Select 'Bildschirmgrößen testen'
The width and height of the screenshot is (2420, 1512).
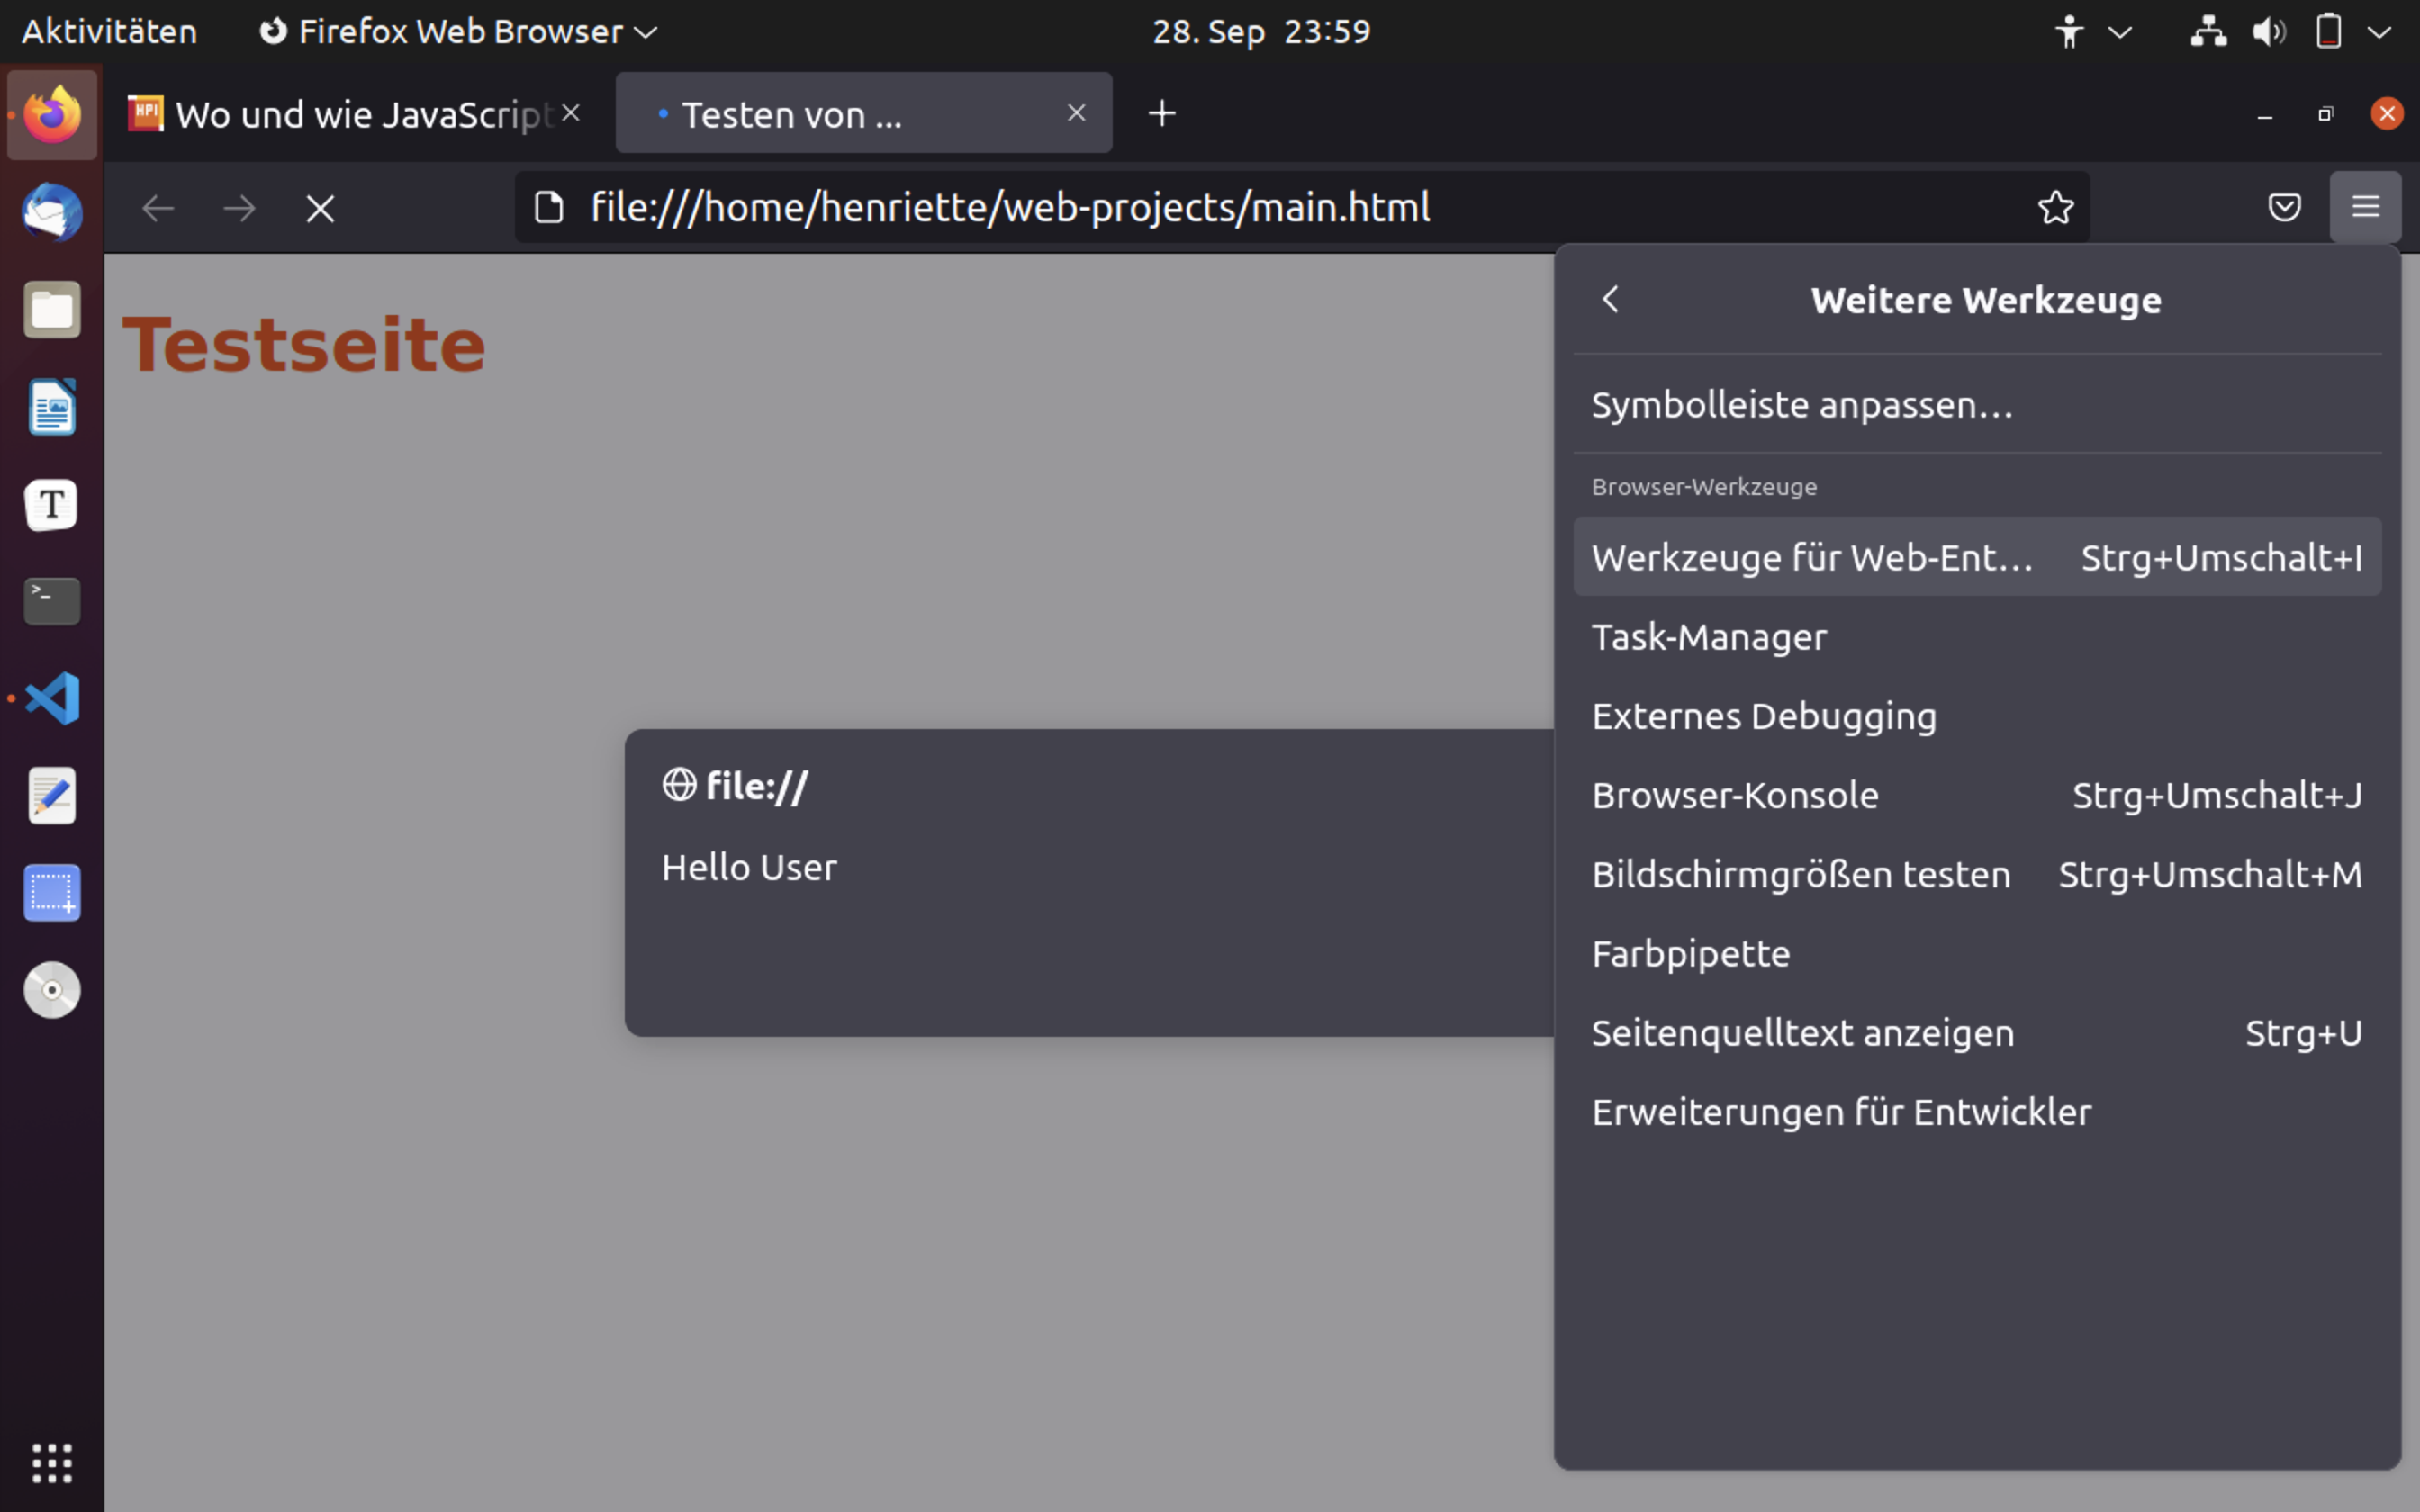1977,874
